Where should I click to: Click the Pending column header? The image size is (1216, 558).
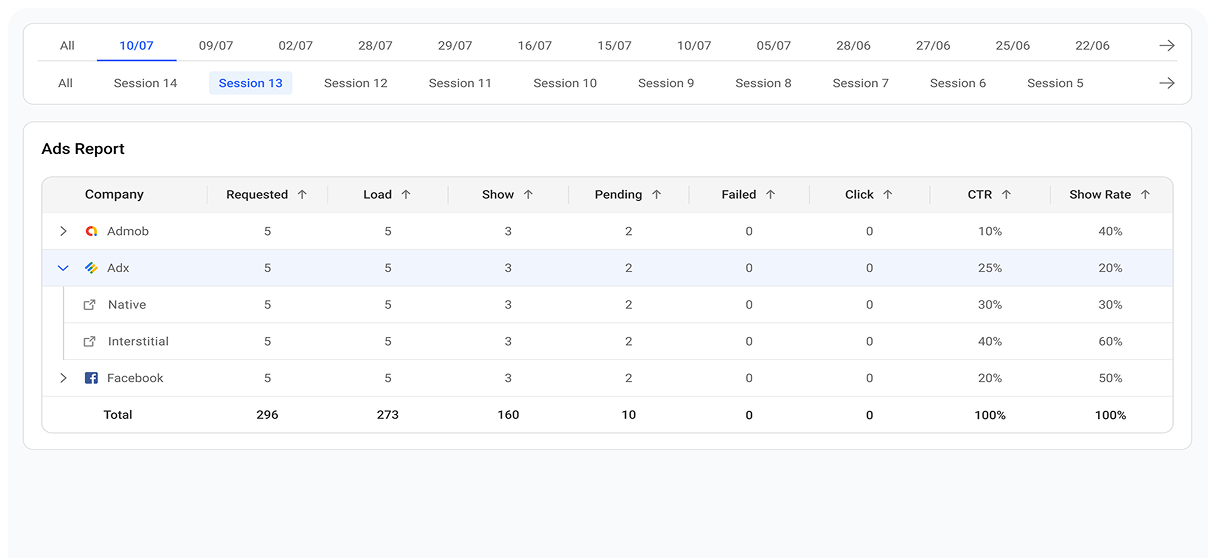pos(618,195)
